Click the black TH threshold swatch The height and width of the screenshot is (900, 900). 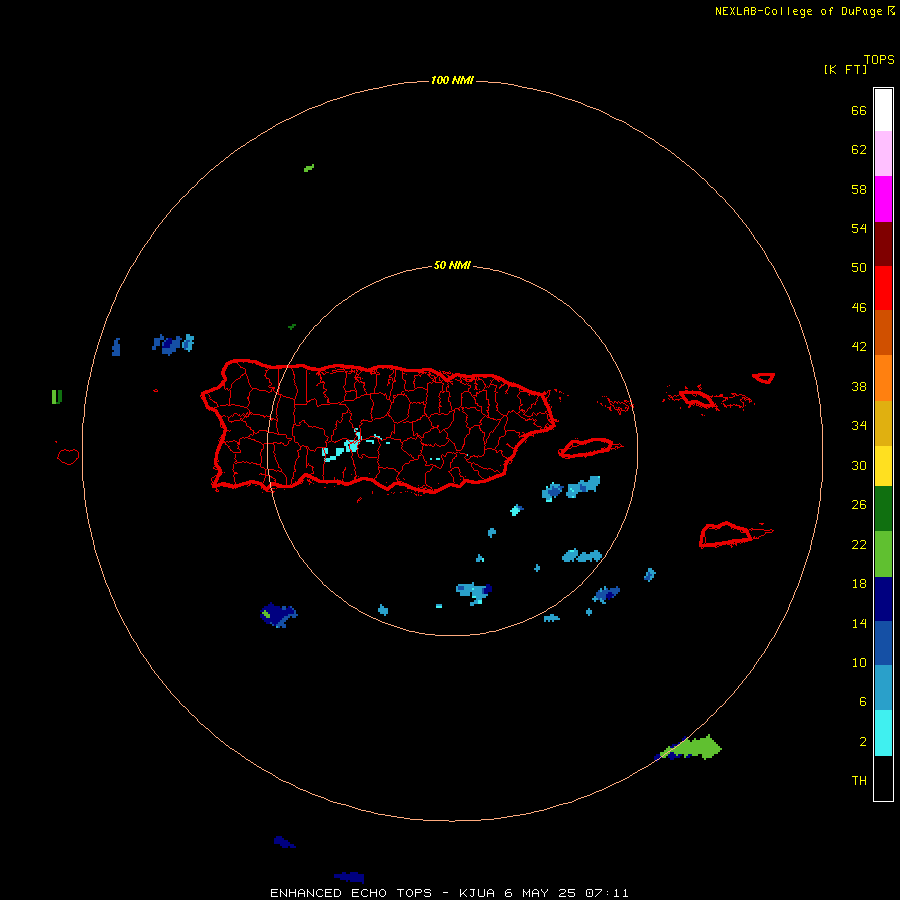tap(883, 778)
